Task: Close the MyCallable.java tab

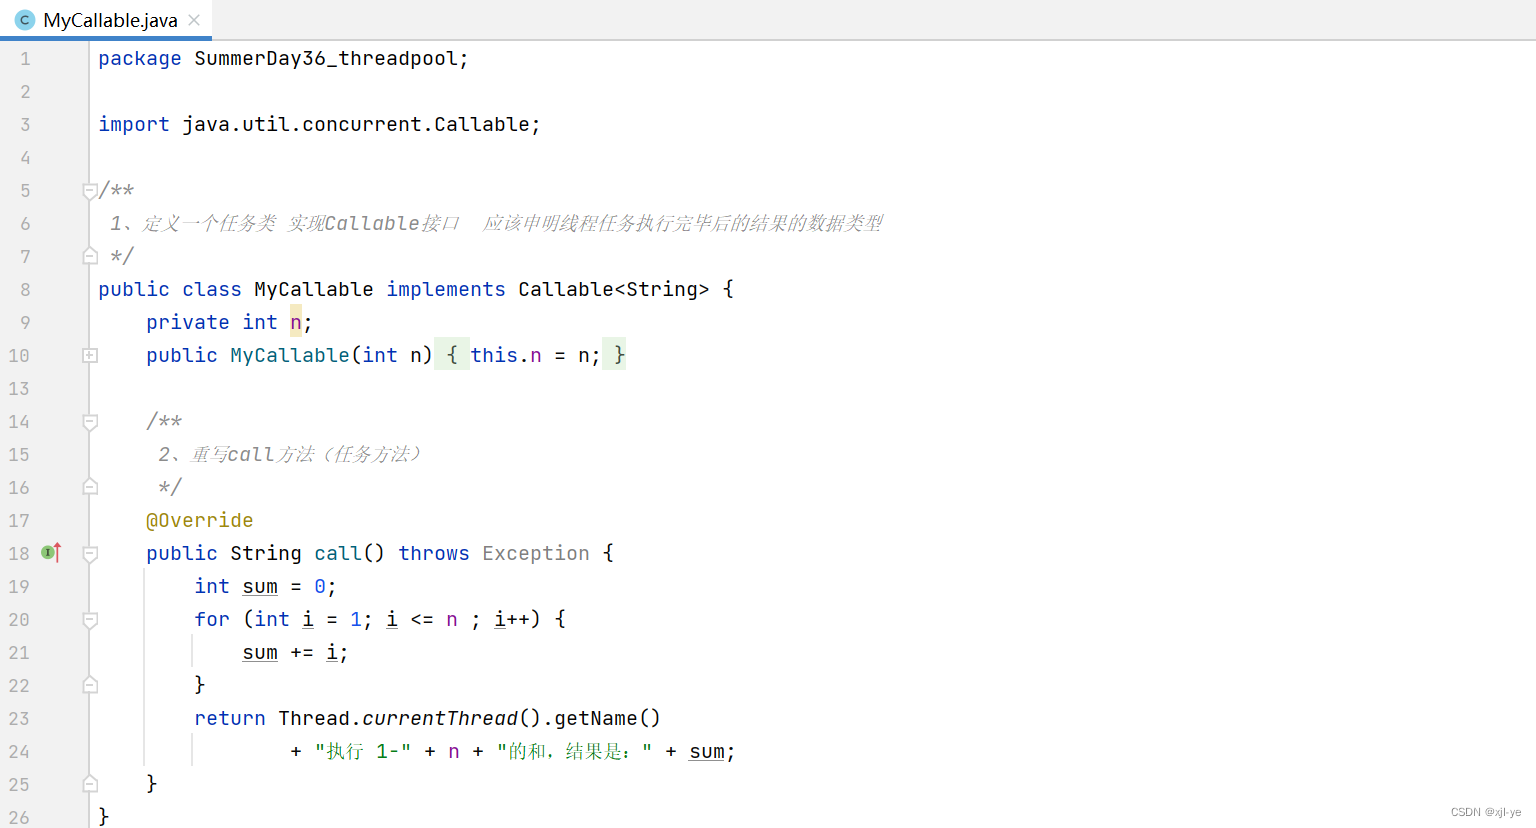Action: [194, 20]
